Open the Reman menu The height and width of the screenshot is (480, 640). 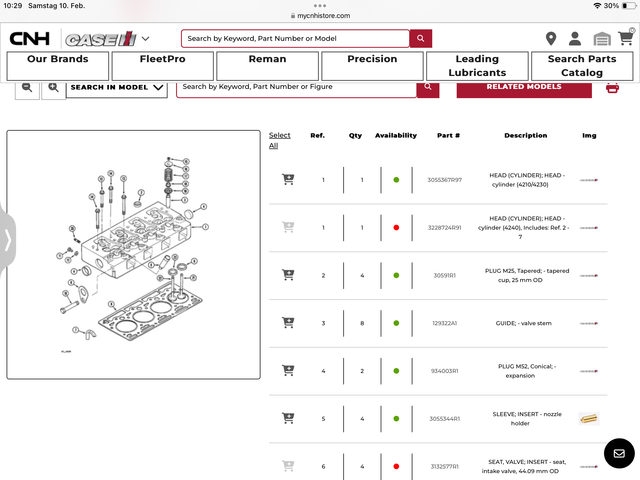click(267, 66)
